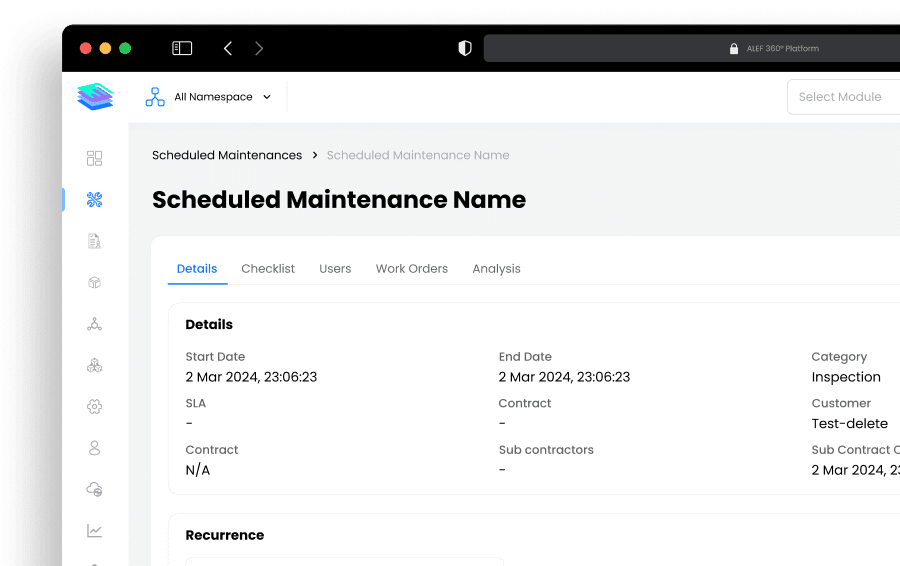900x566 pixels.
Task: Click the user profile sidebar icon
Action: [95, 448]
